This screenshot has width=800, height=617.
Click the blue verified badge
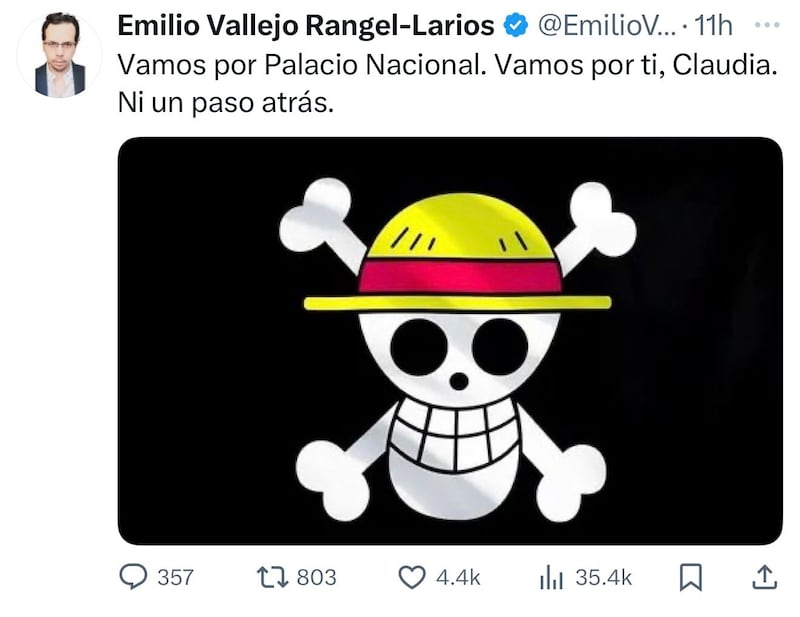(x=516, y=26)
